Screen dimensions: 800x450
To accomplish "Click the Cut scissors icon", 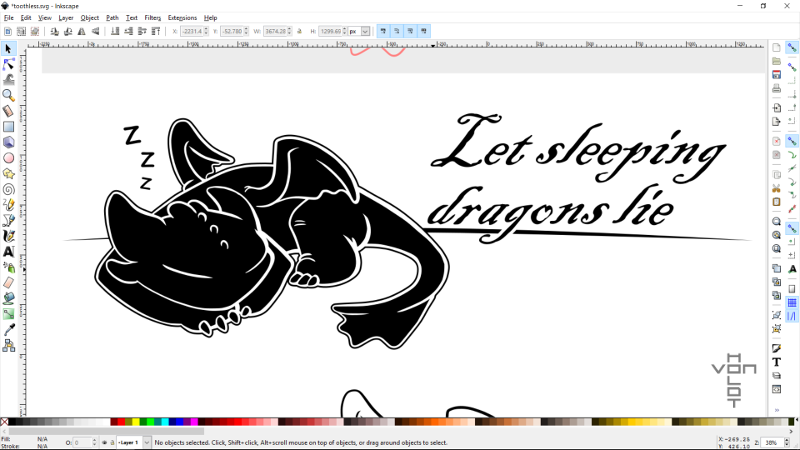I will coord(777,188).
